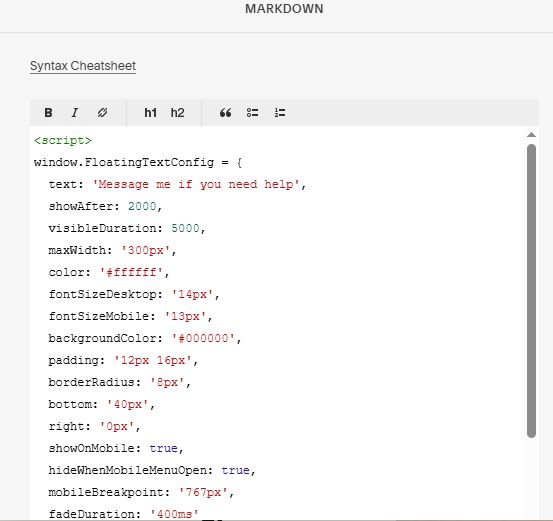
Task: Toggle bold formatting in the toolbar
Action: pos(48,113)
